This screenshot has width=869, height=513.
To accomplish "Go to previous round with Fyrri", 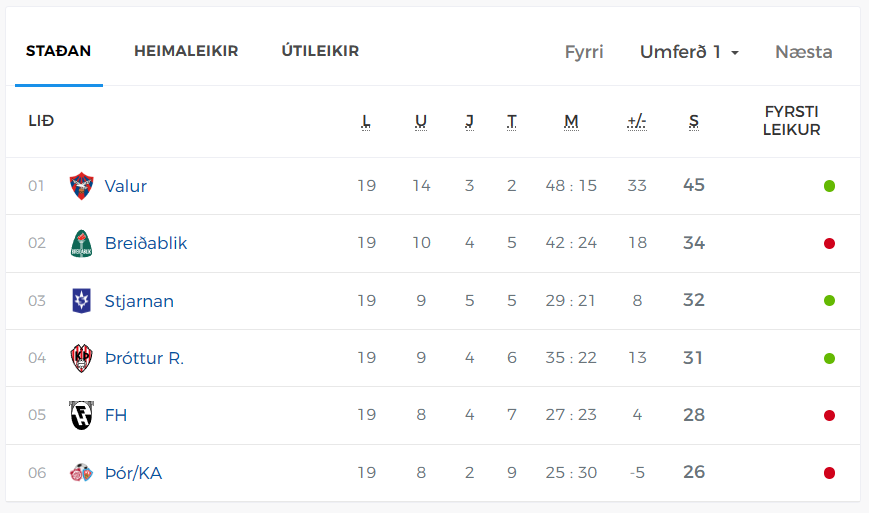I will 584,52.
